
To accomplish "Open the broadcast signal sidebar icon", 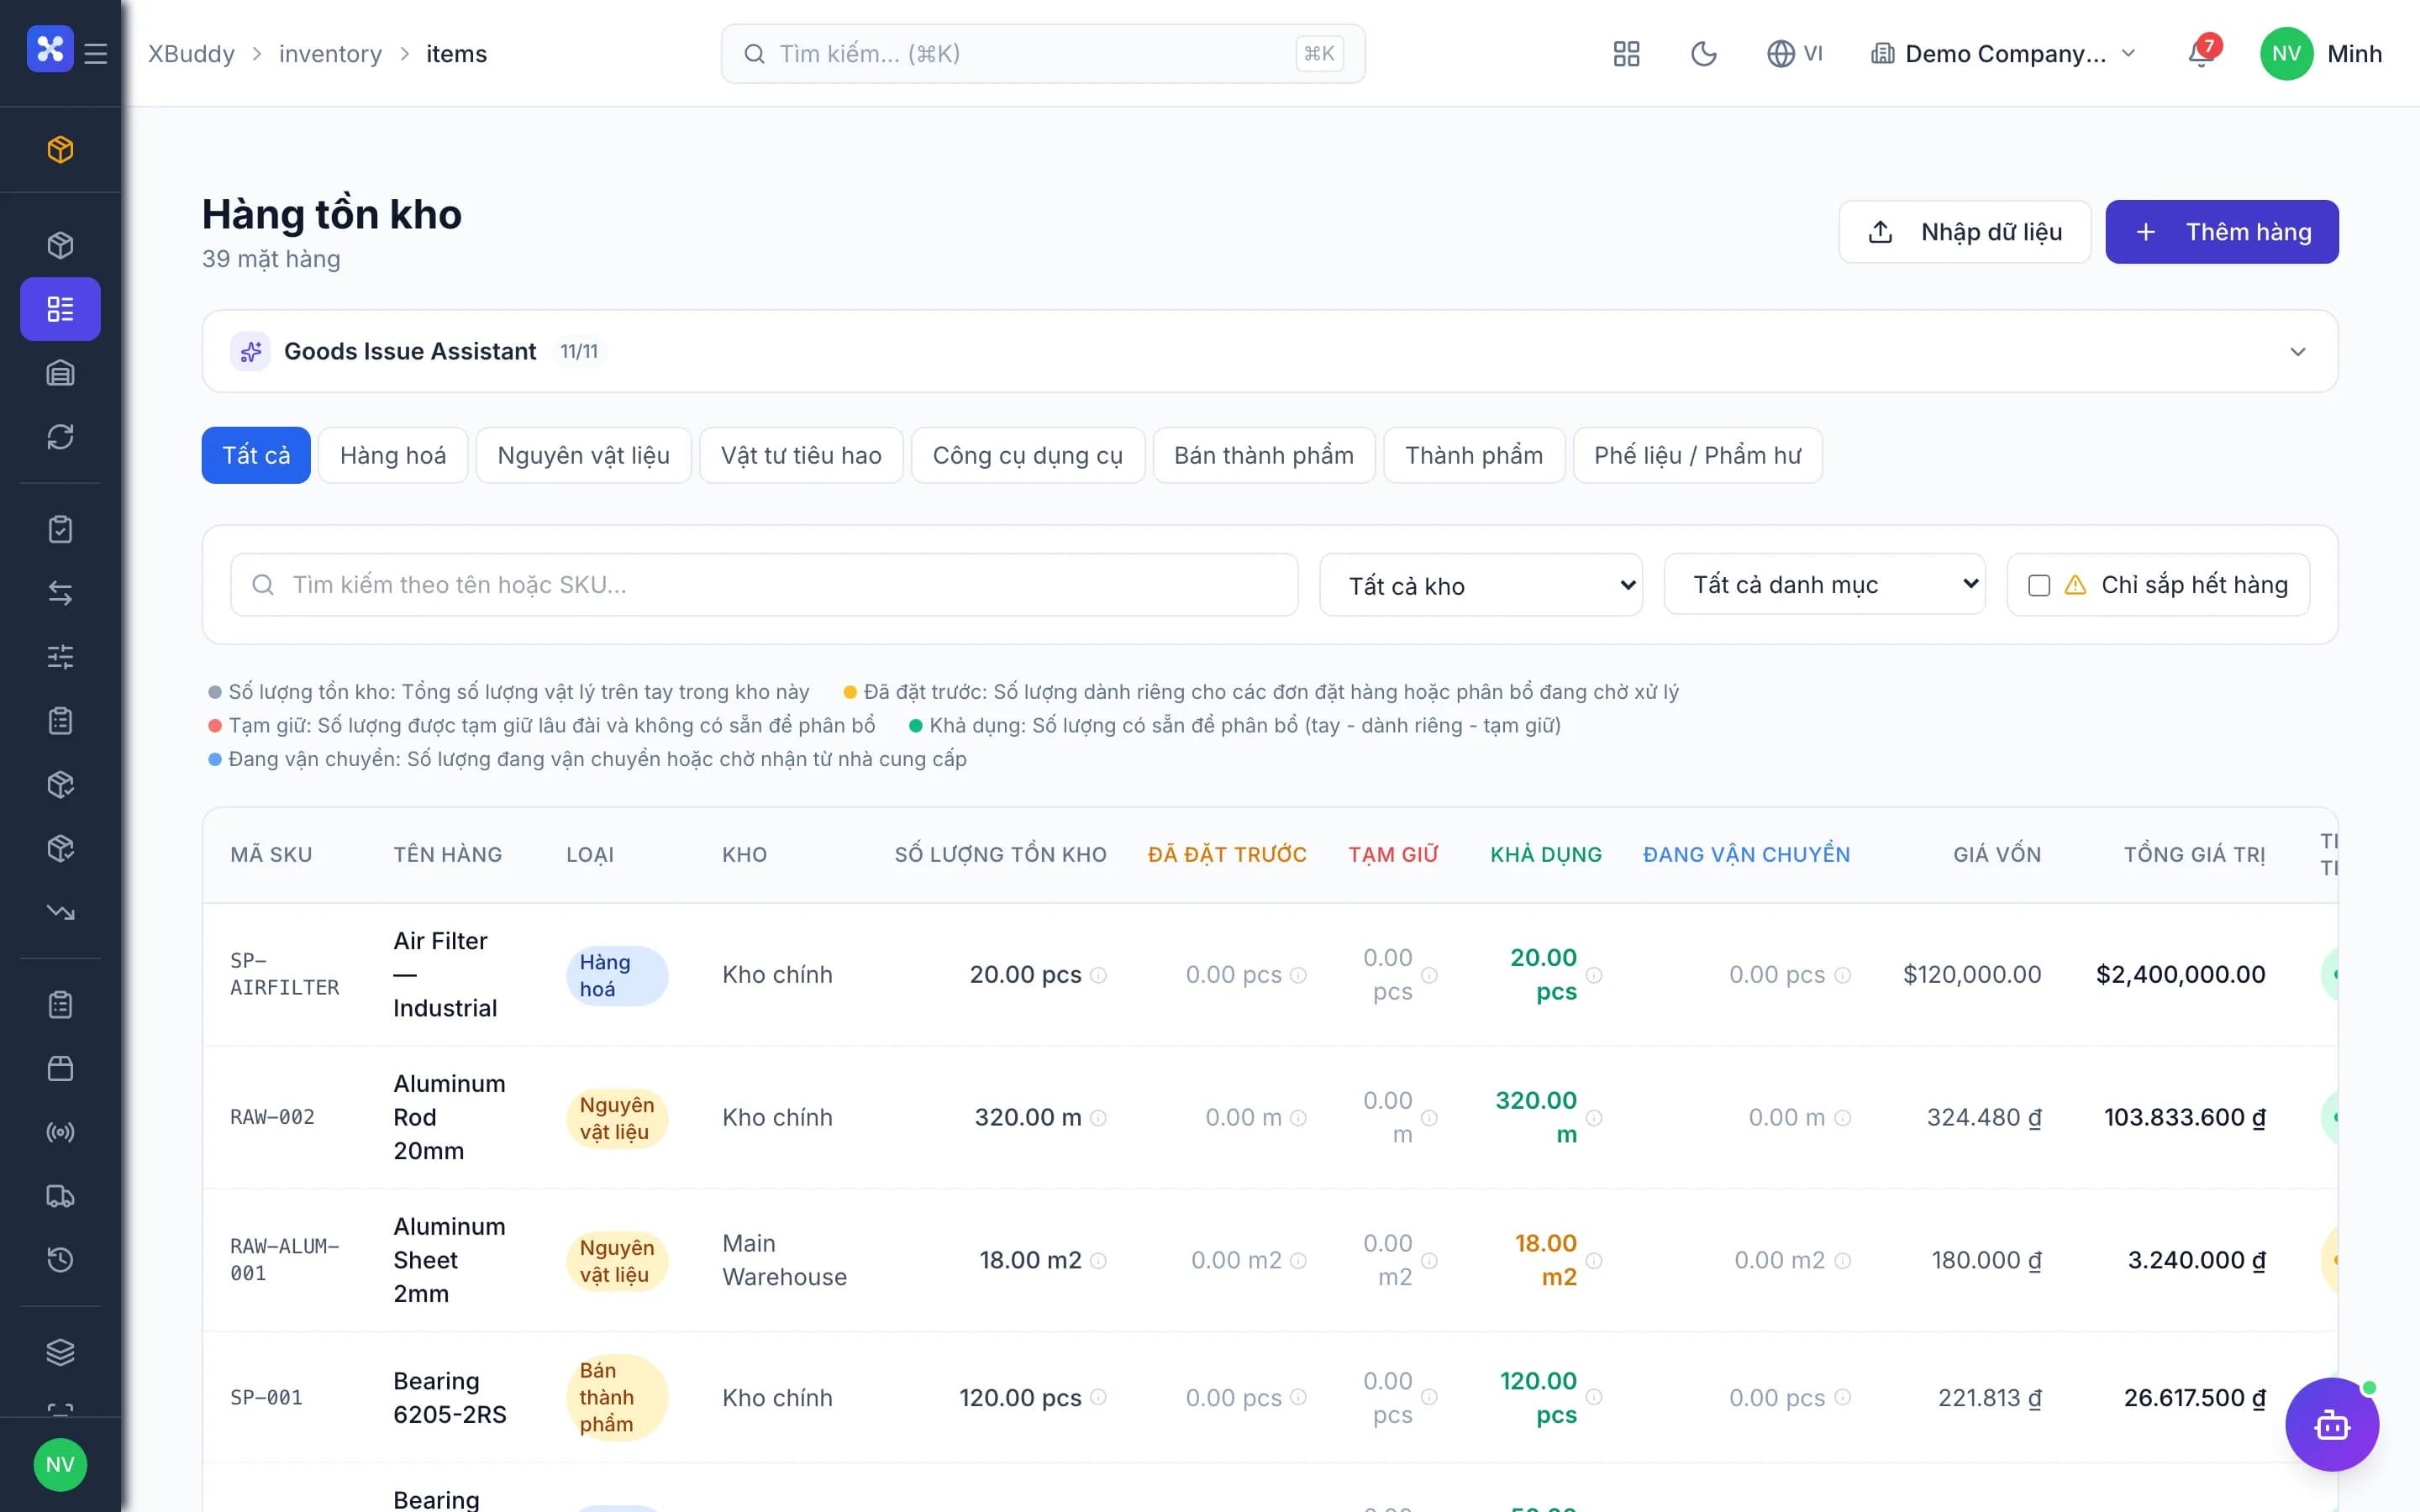I will (60, 1132).
